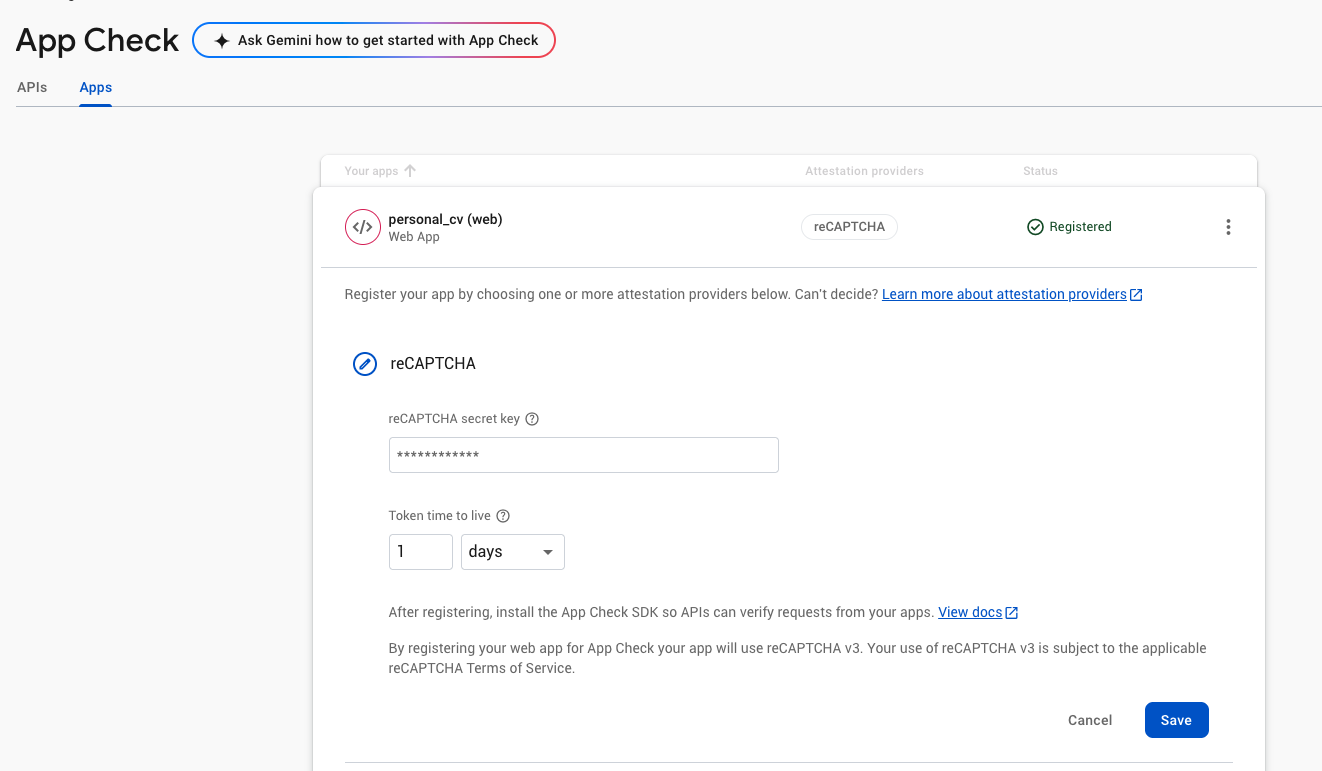1322x771 pixels.
Task: Click the Attestation providers column header
Action: 864,171
